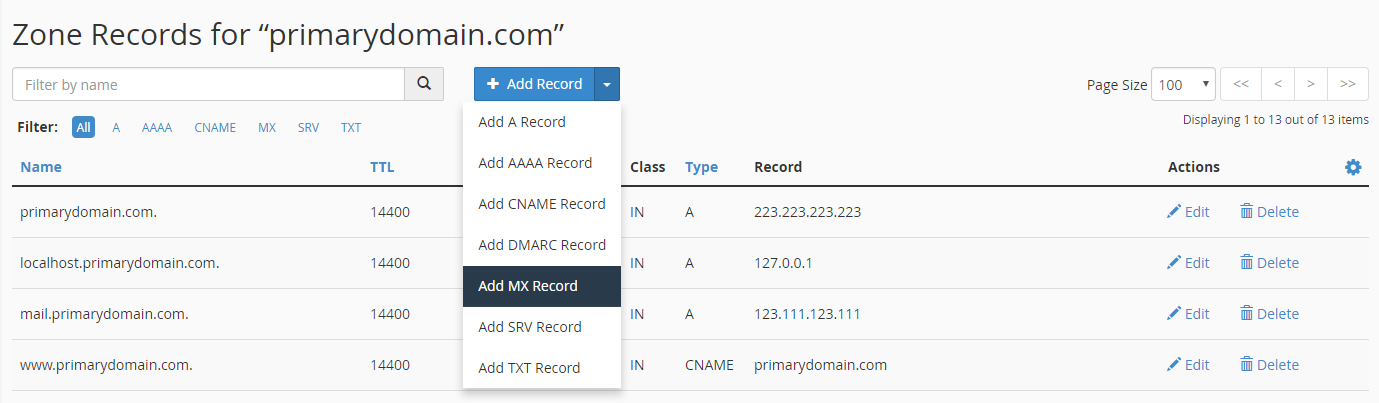Delete the www.primarydomain.com. CNAME record
Screen dimensions: 1379x403
pos(1269,365)
